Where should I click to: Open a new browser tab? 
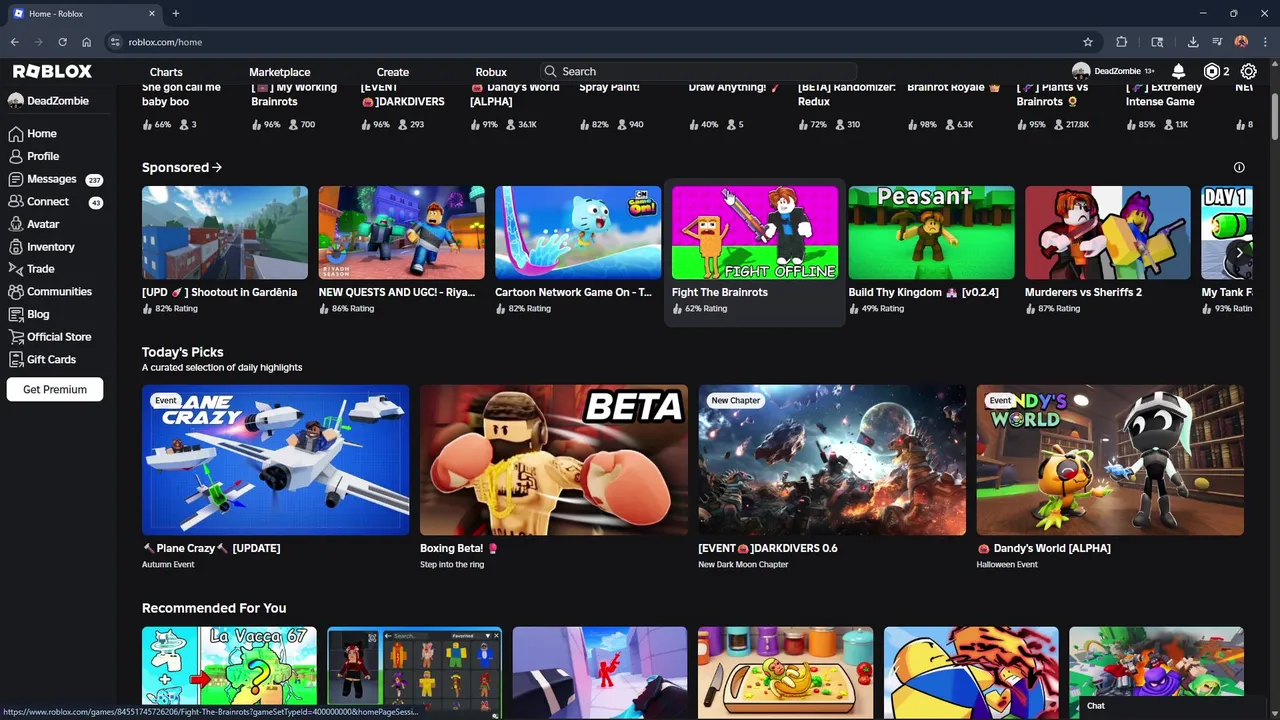pyautogui.click(x=175, y=13)
